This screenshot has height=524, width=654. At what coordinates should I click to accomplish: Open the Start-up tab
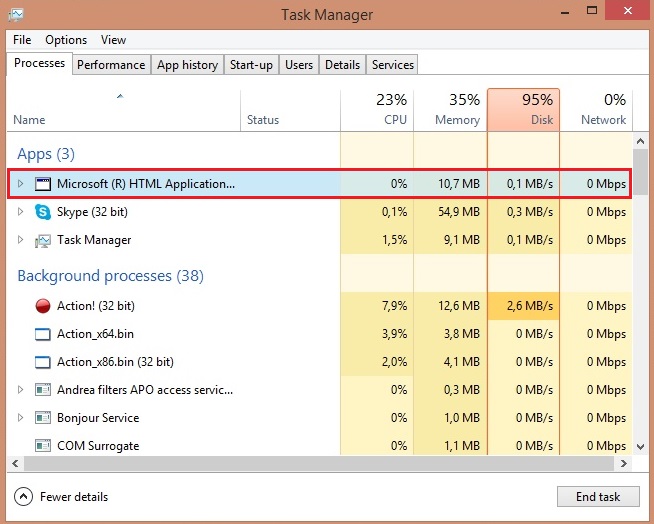pyautogui.click(x=251, y=65)
